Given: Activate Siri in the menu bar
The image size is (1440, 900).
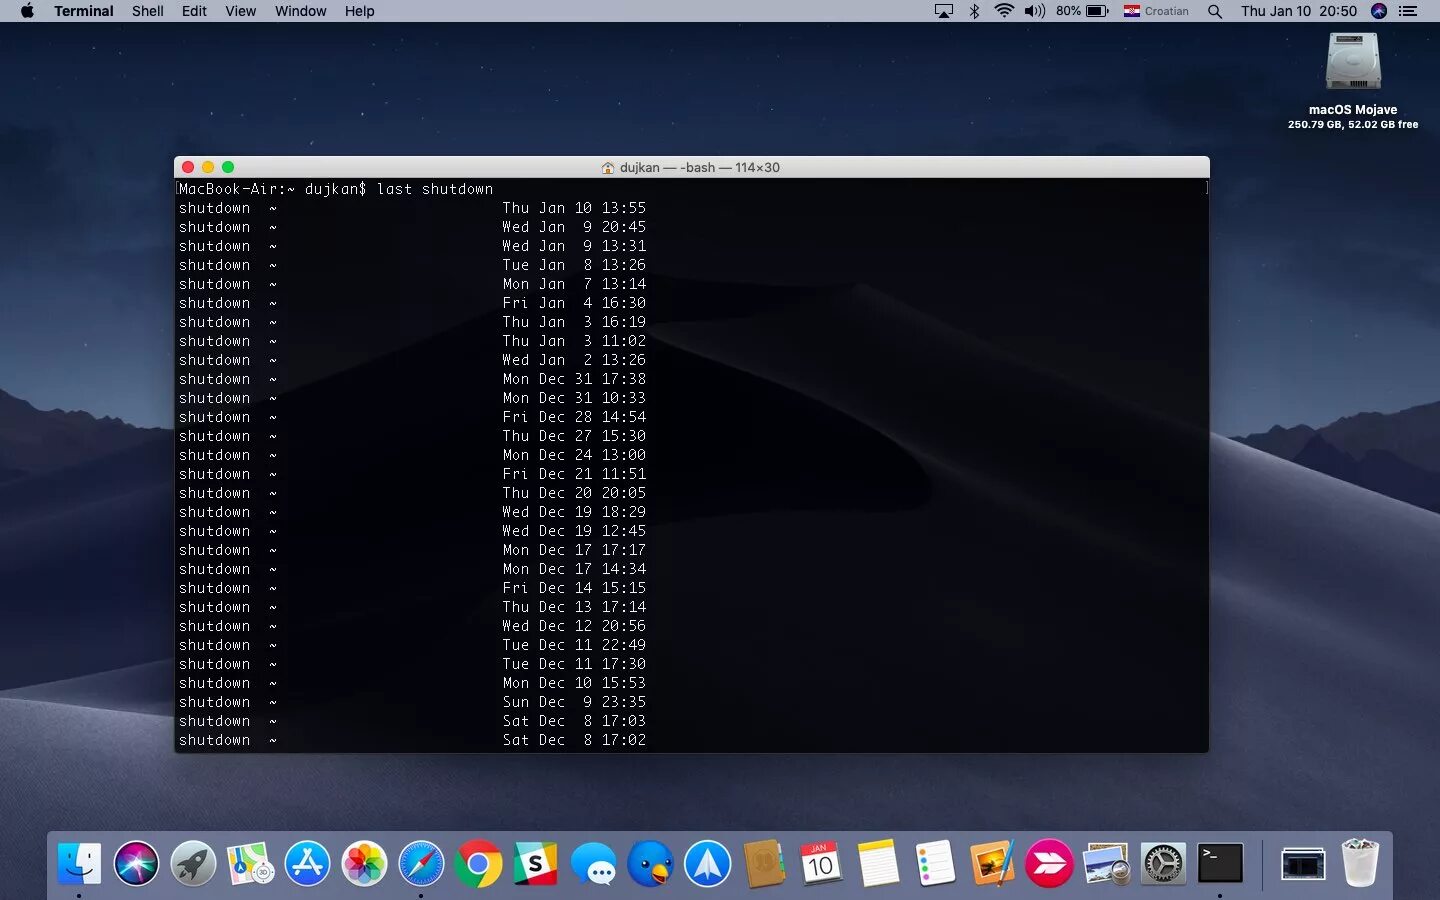Looking at the screenshot, I should click(x=1379, y=11).
